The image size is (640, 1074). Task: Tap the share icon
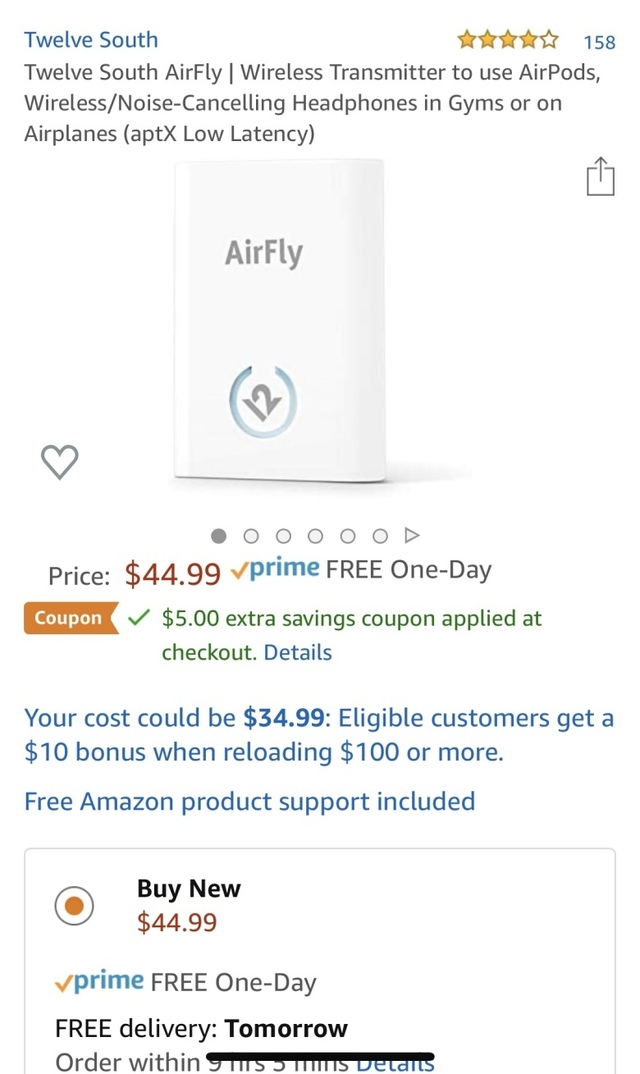point(600,177)
